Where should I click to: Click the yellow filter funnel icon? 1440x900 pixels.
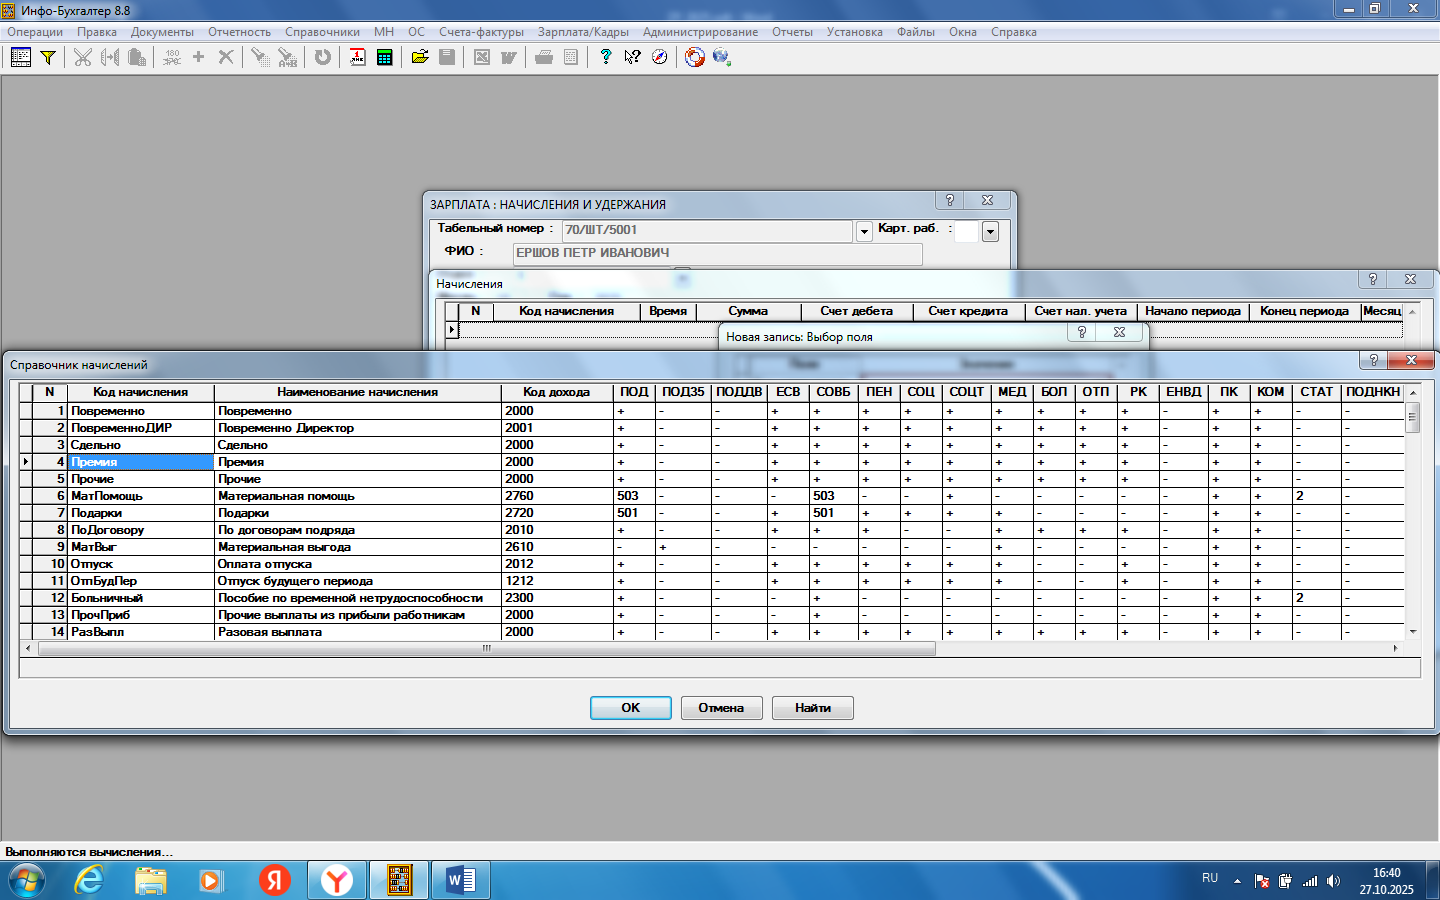pos(47,57)
